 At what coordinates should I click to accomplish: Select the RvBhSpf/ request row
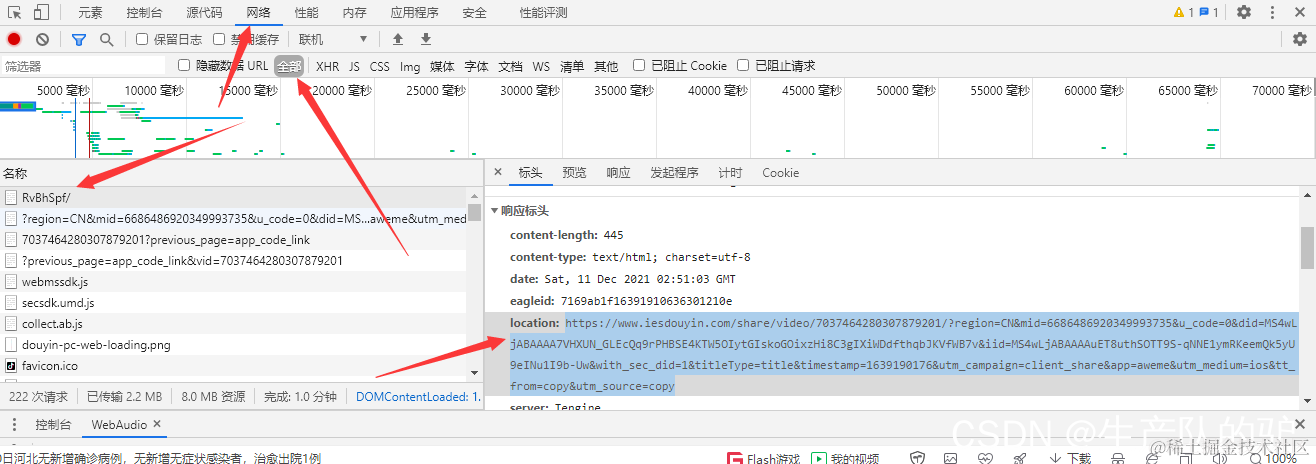click(233, 197)
